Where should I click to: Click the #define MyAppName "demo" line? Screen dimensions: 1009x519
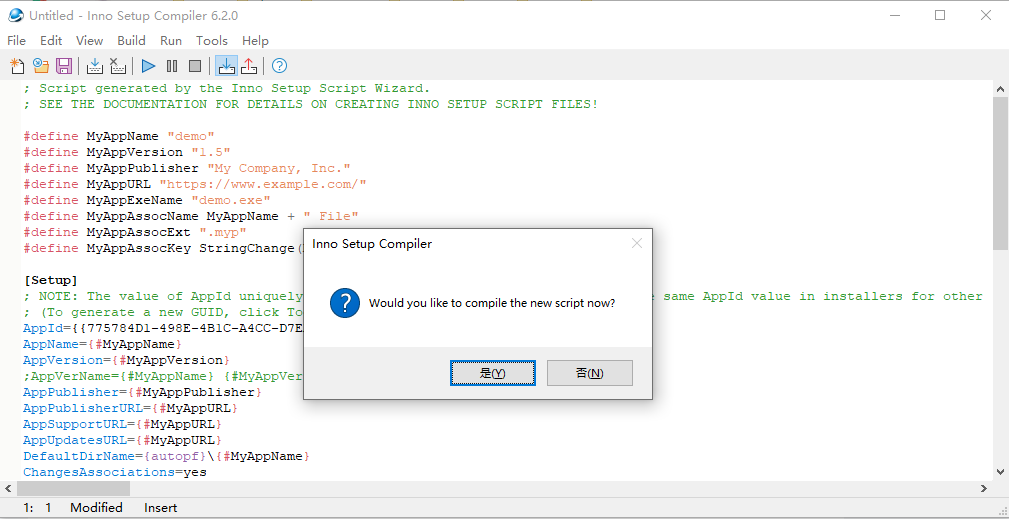click(118, 136)
